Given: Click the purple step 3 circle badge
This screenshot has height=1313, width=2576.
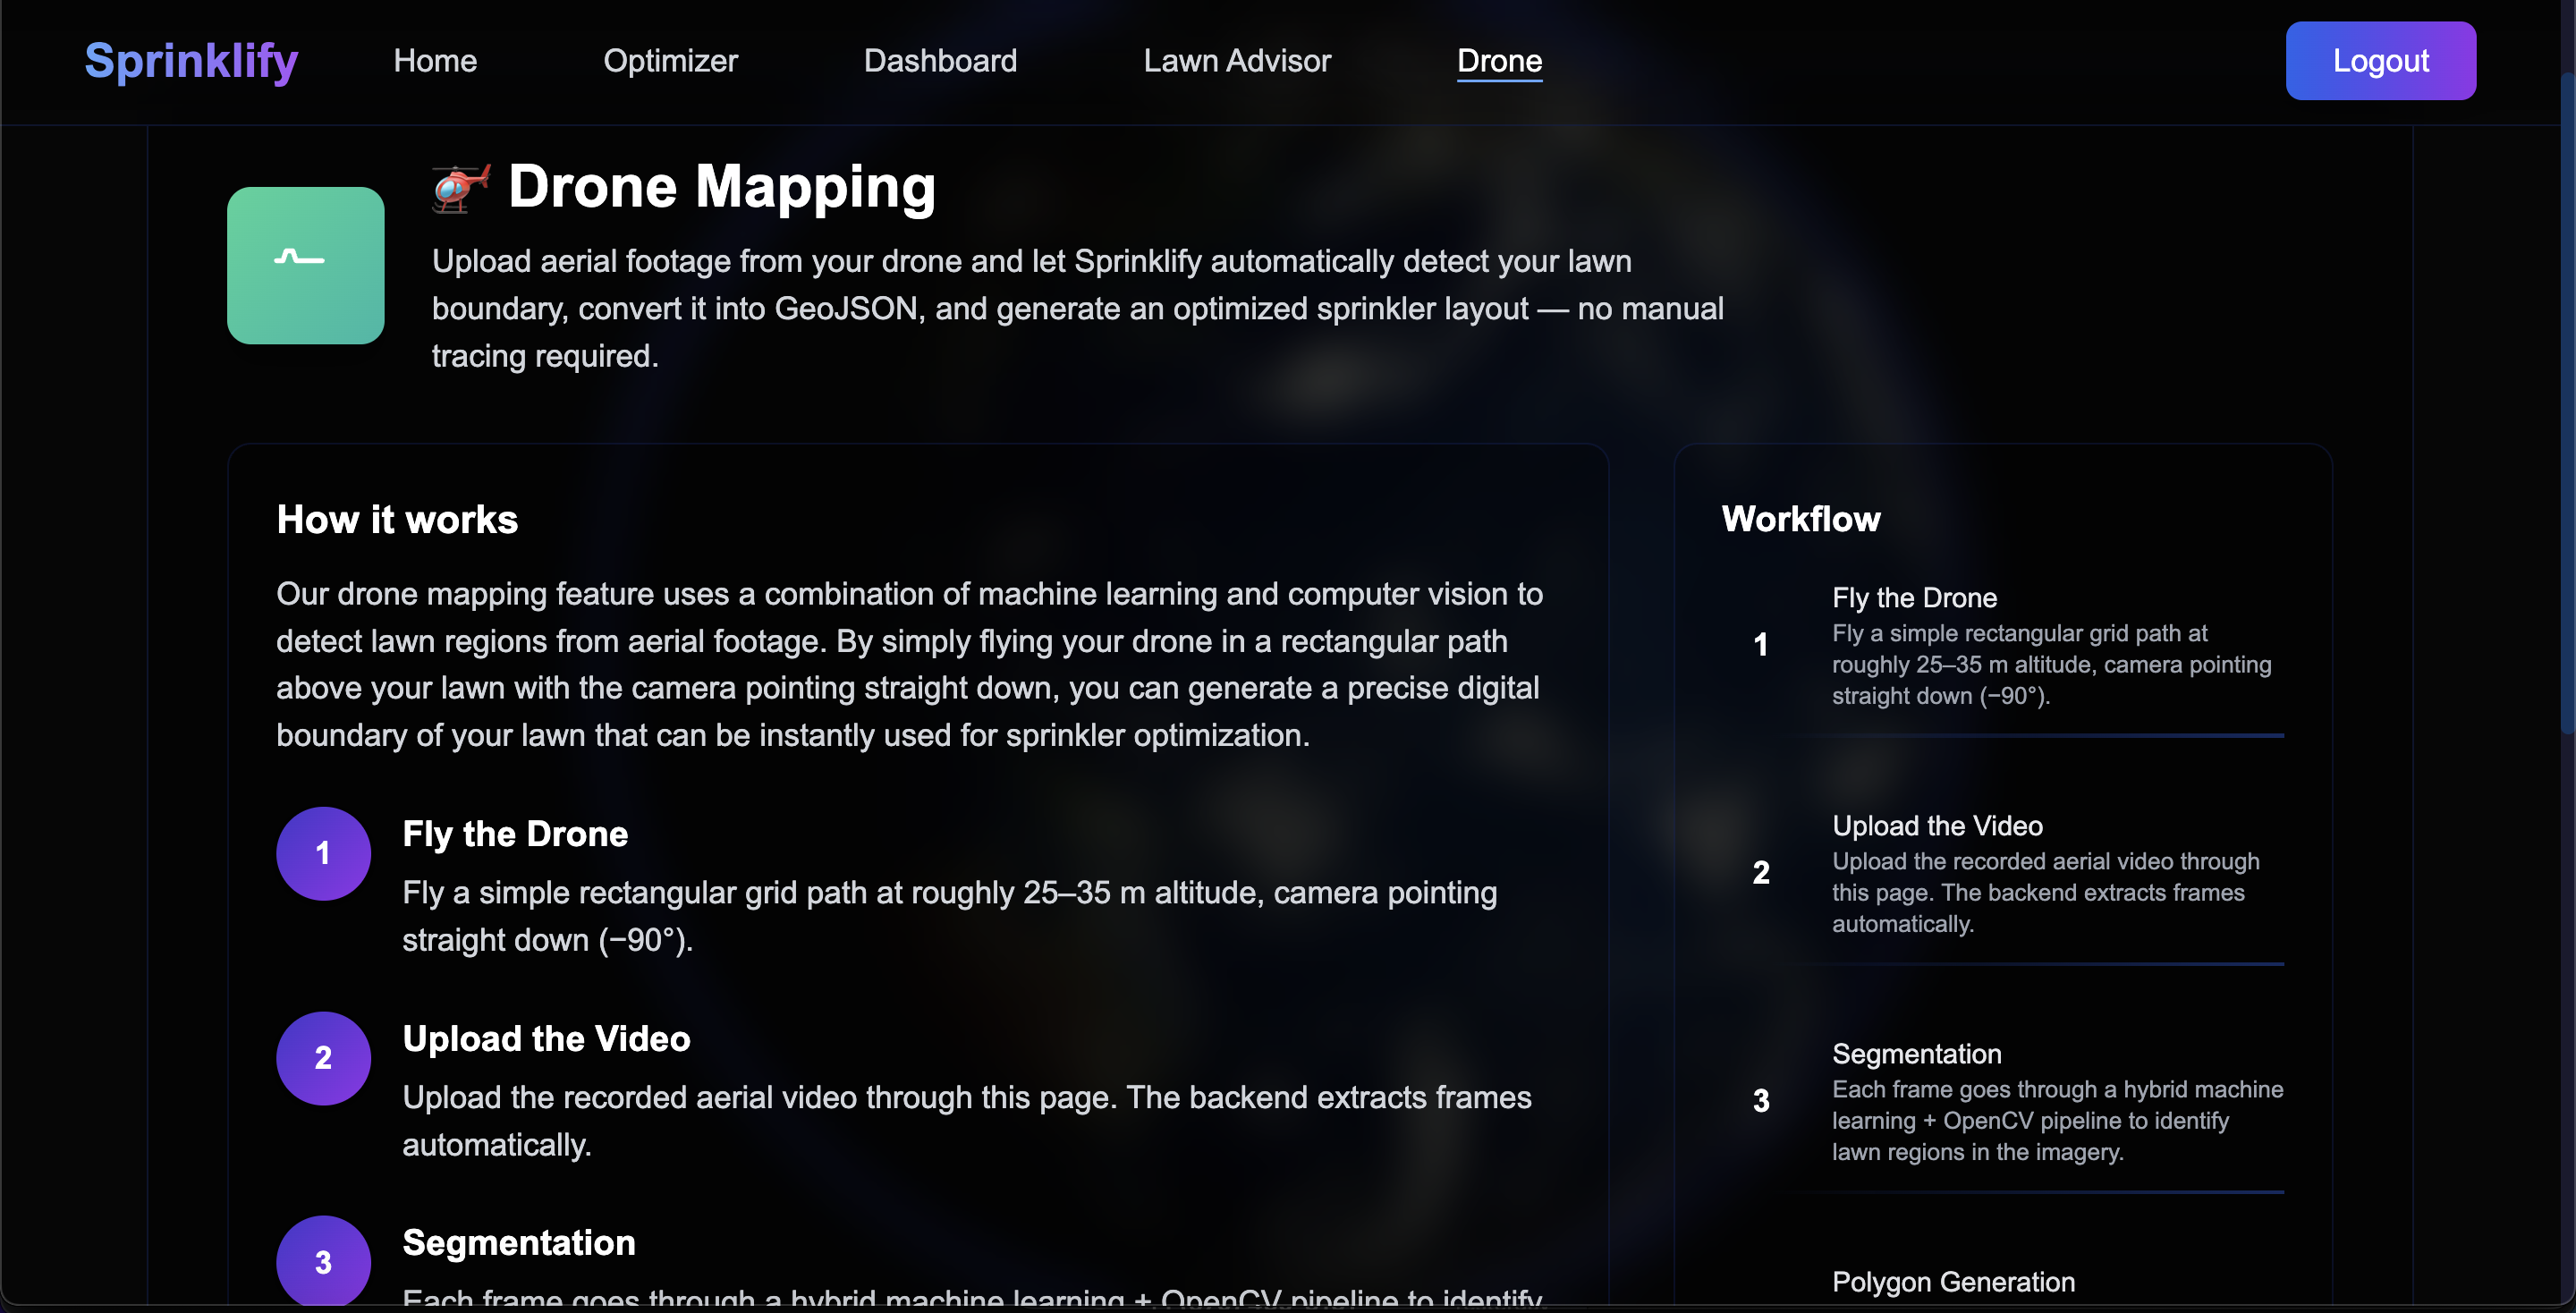Looking at the screenshot, I should pos(323,1260).
